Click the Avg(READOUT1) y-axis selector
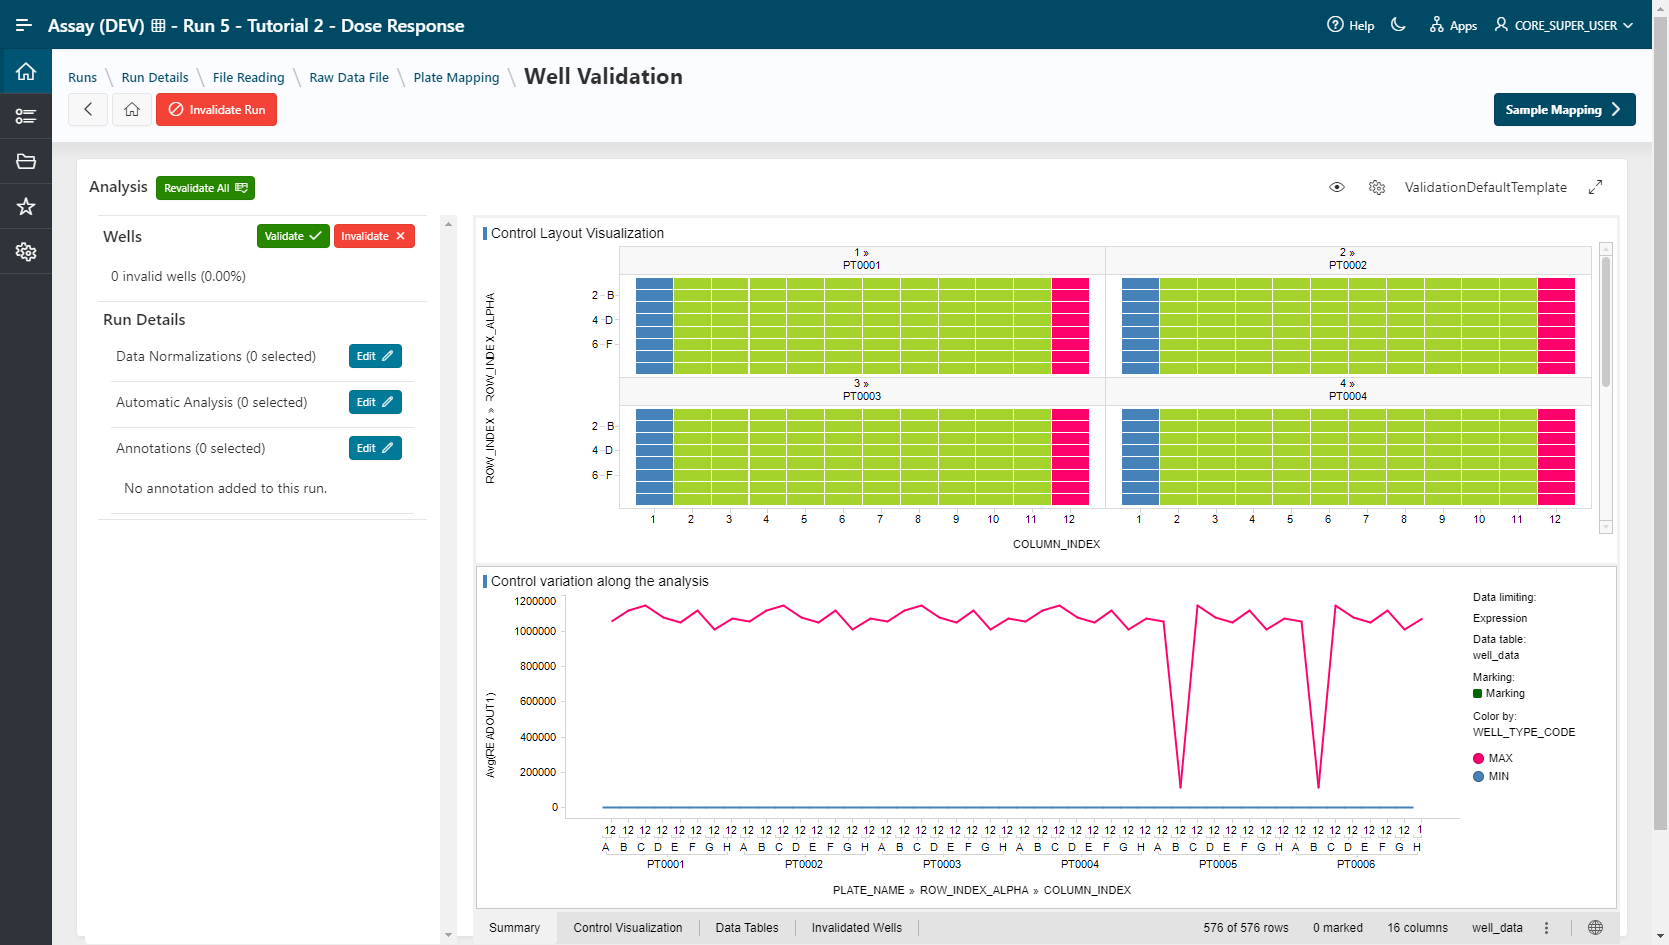 (x=490, y=734)
